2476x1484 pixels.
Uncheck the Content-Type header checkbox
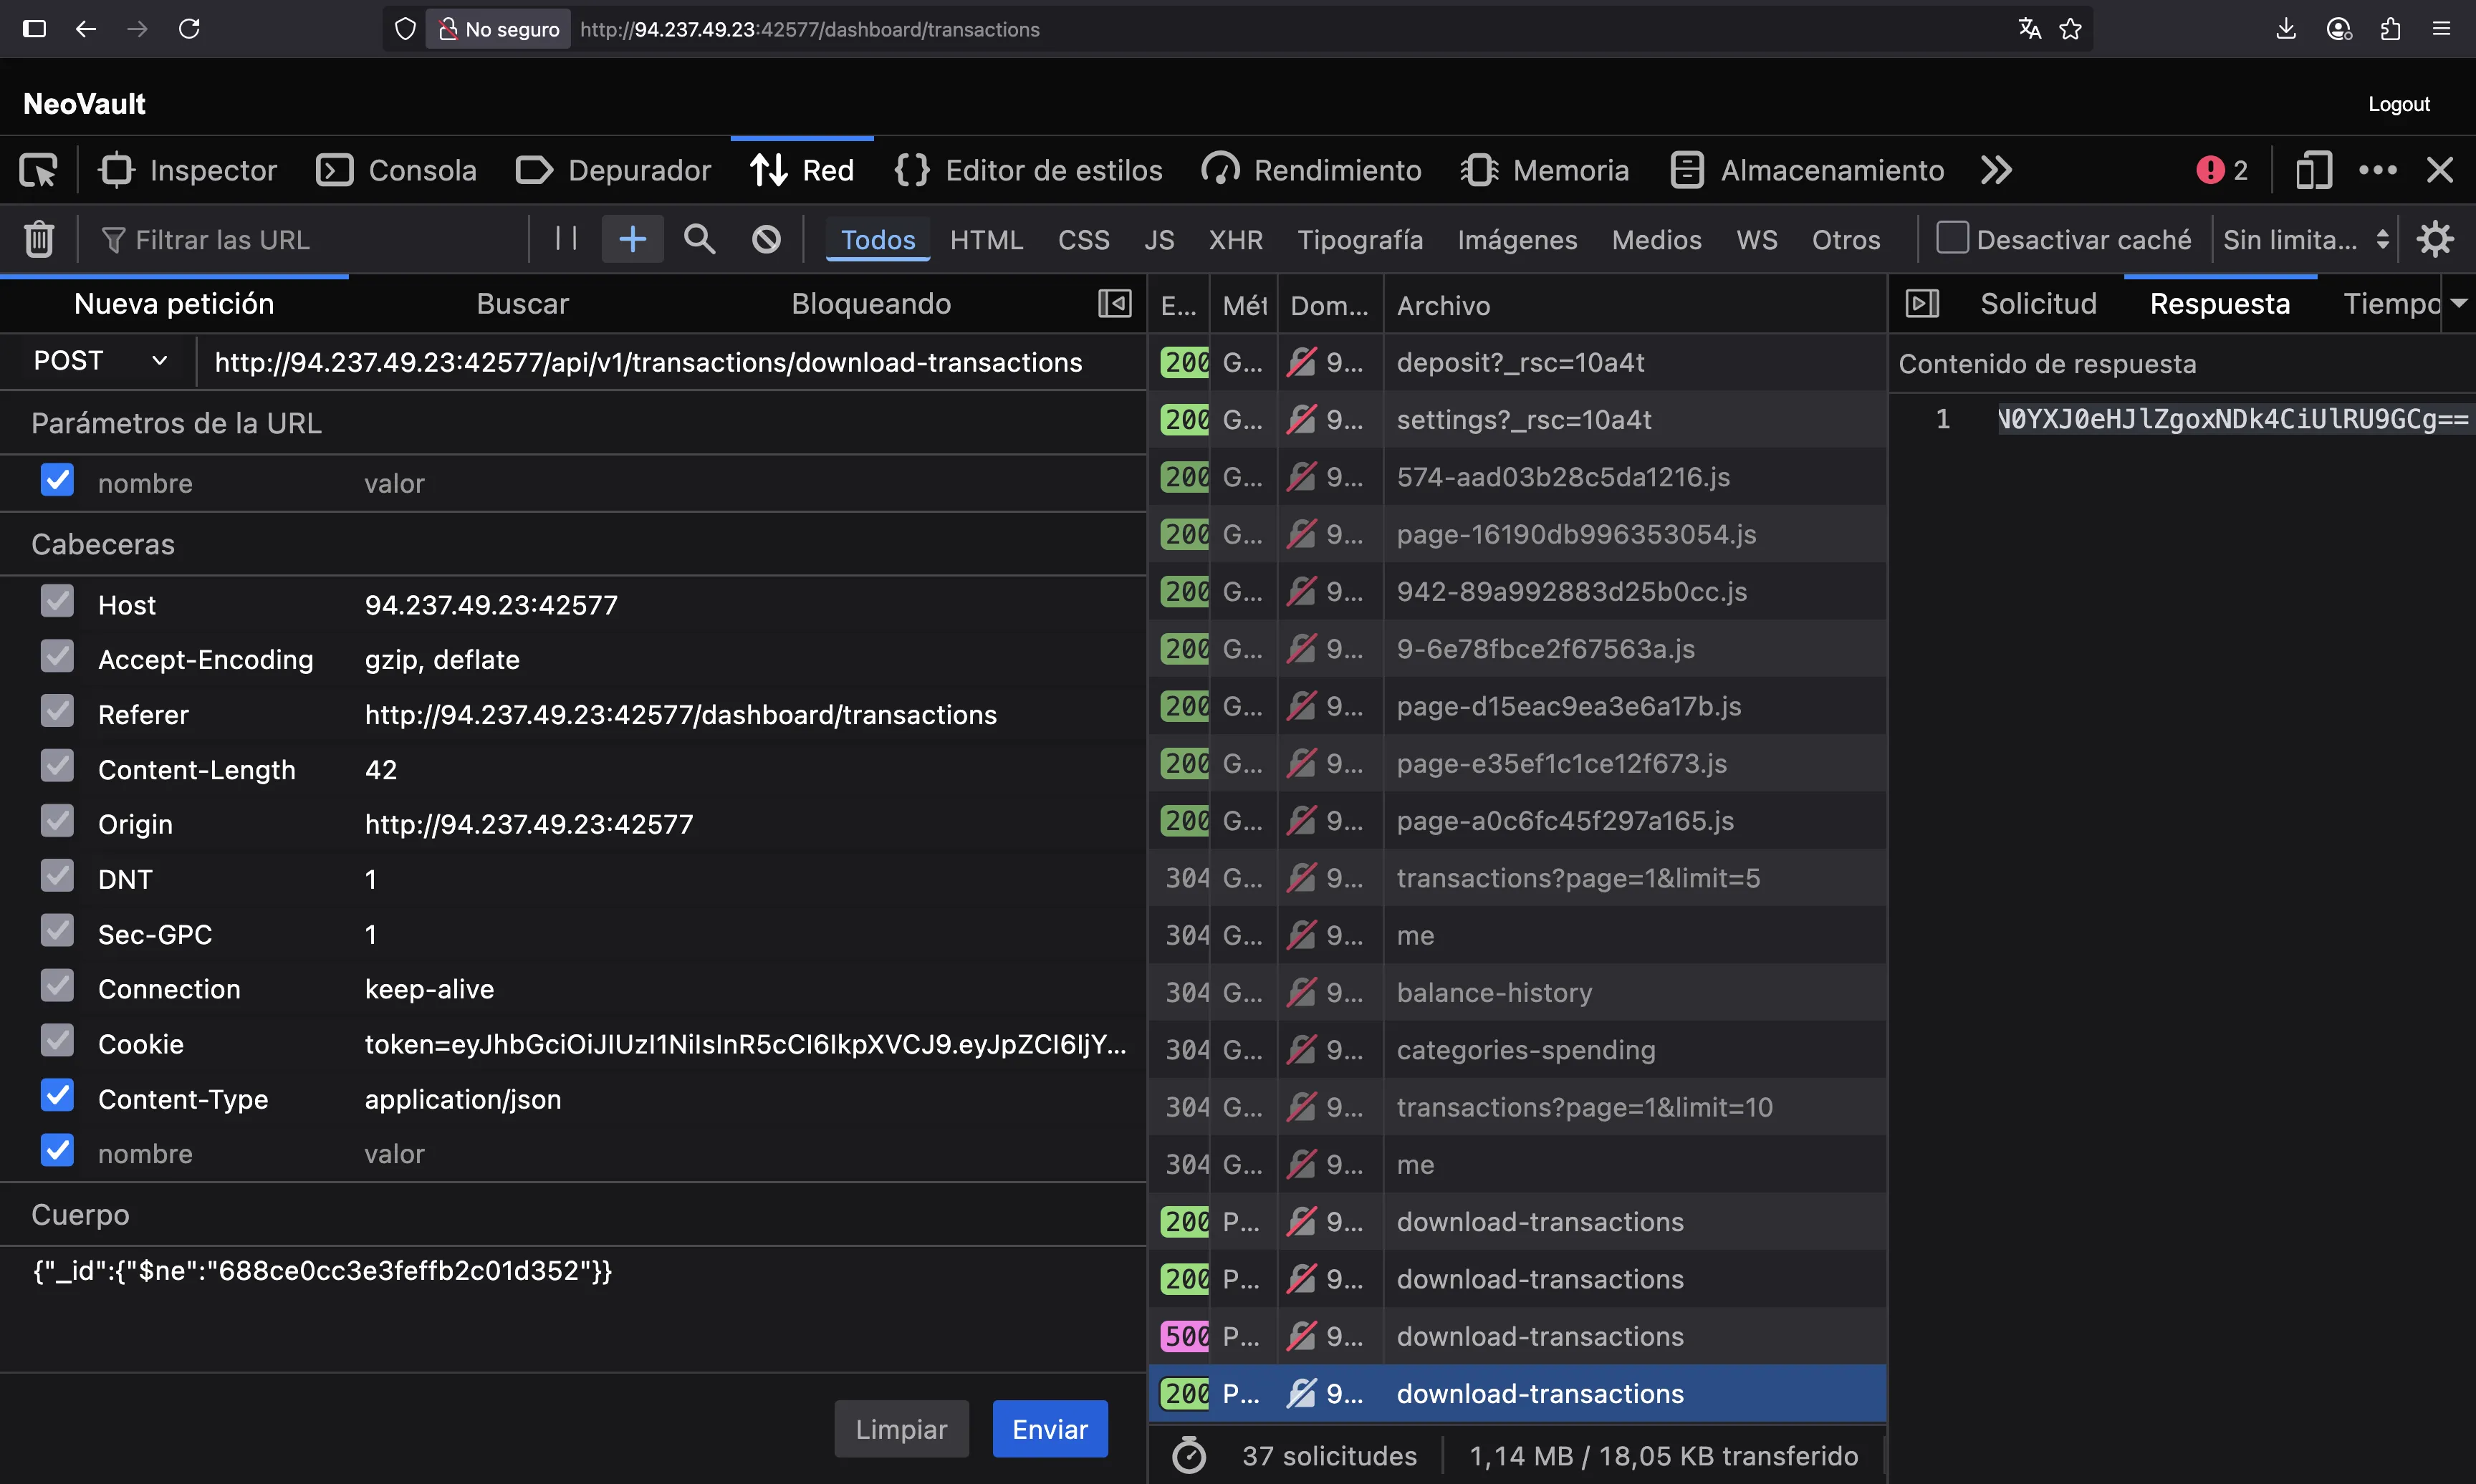pyautogui.click(x=57, y=1096)
